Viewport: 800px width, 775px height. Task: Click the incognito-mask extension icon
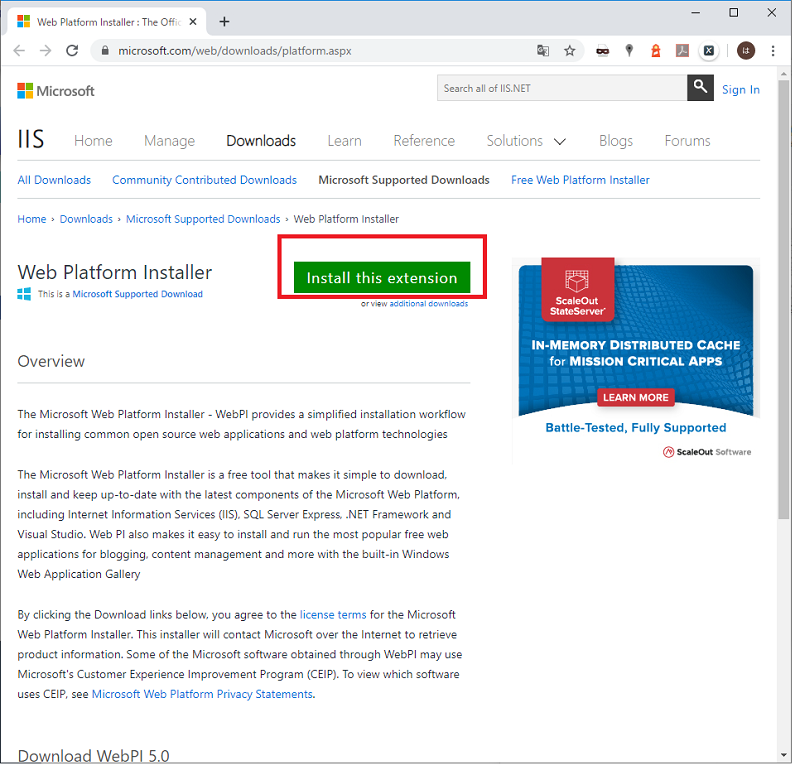pos(603,51)
